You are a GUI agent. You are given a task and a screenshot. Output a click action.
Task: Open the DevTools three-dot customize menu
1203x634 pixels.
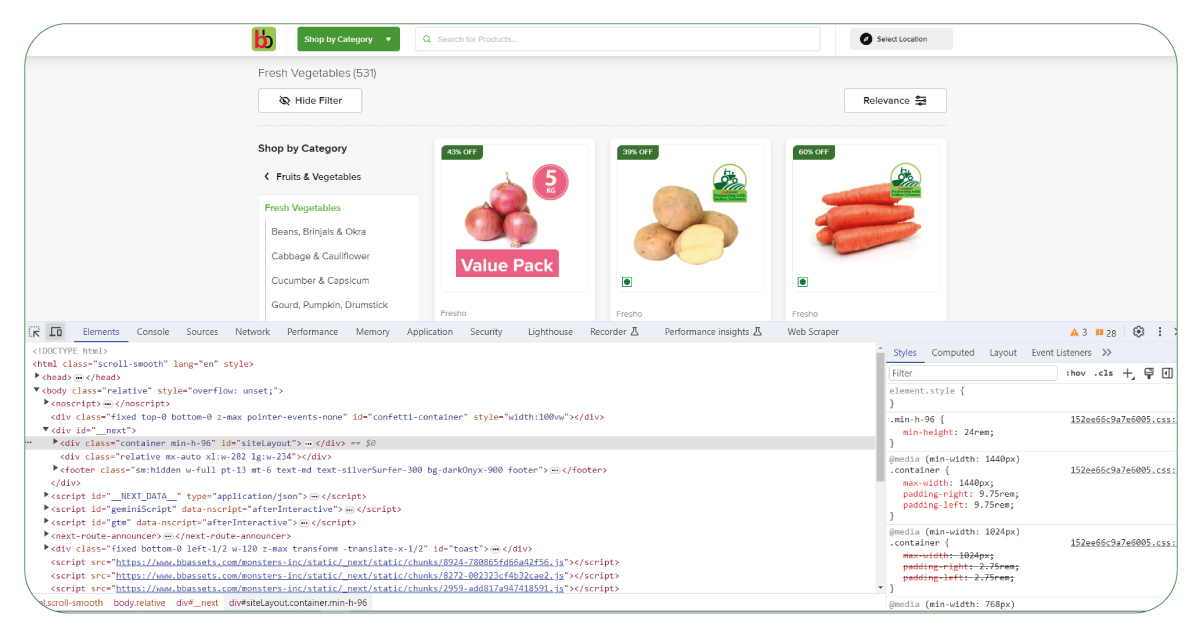1160,332
